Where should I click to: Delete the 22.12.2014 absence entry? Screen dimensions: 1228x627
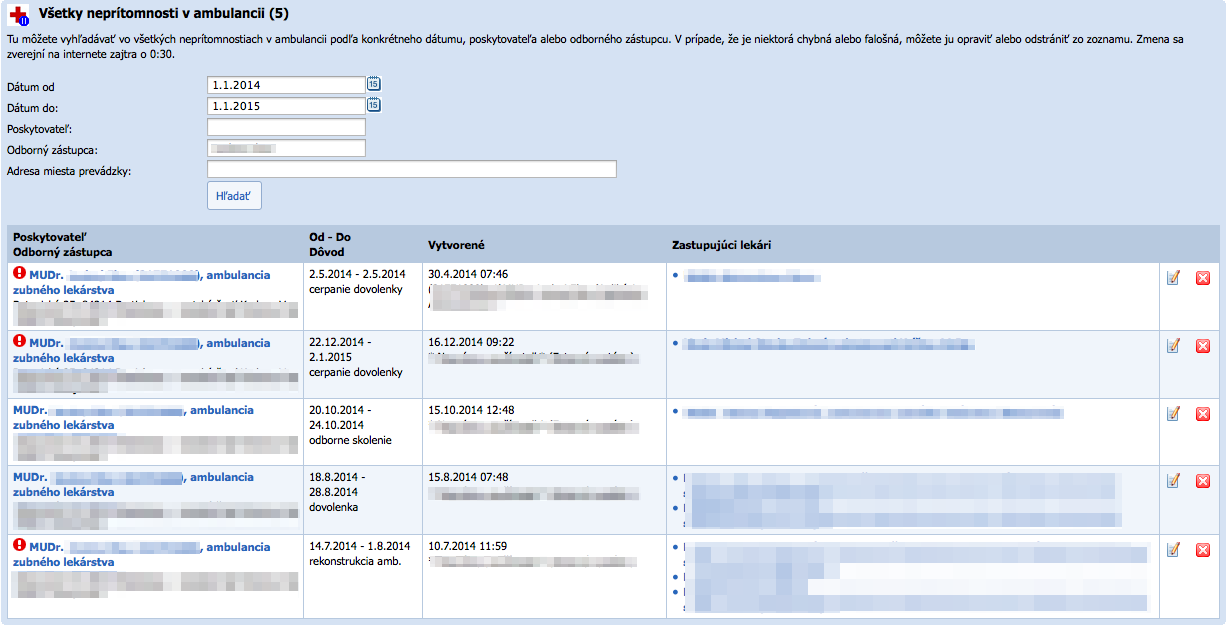pos(1202,346)
